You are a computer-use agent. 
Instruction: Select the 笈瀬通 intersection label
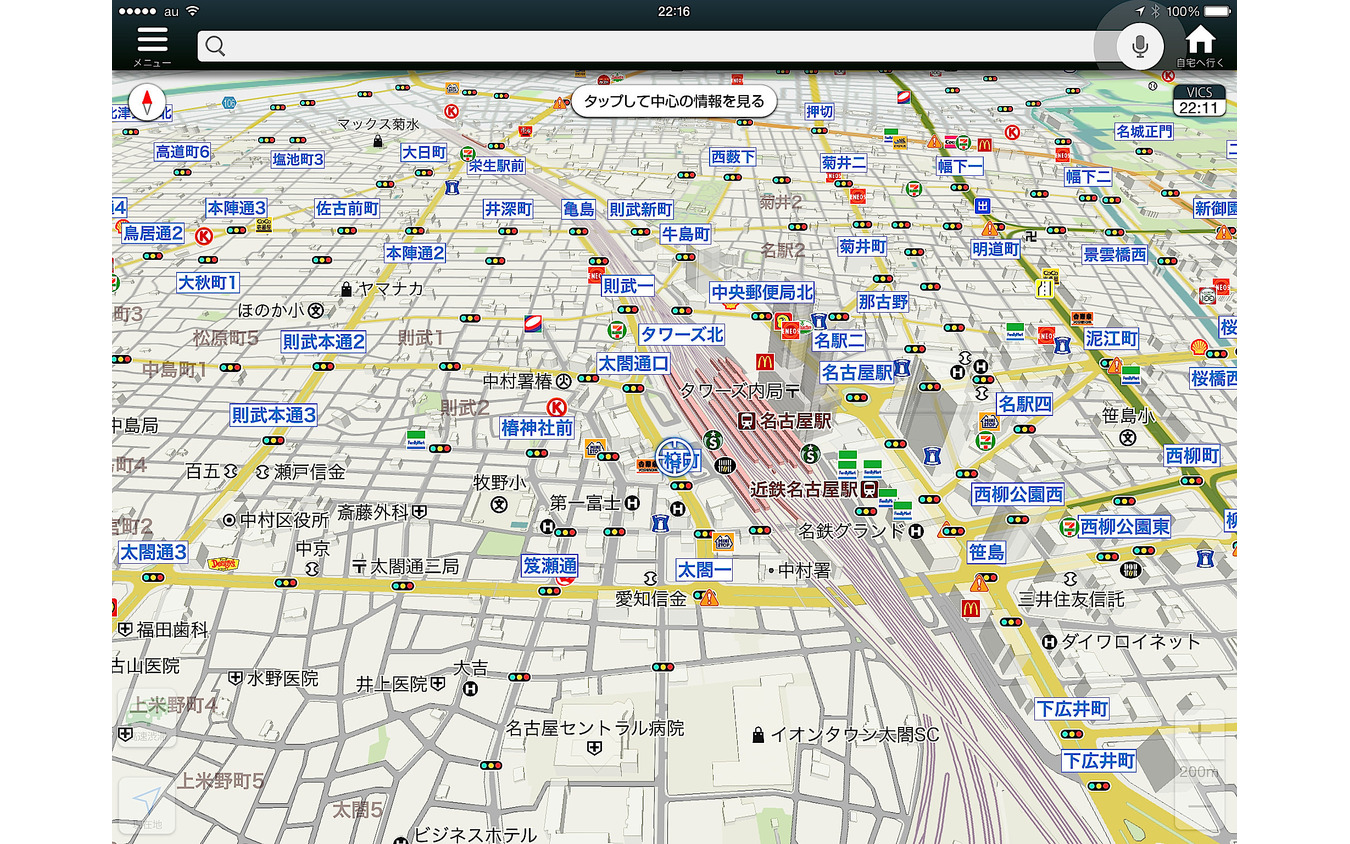pos(550,565)
